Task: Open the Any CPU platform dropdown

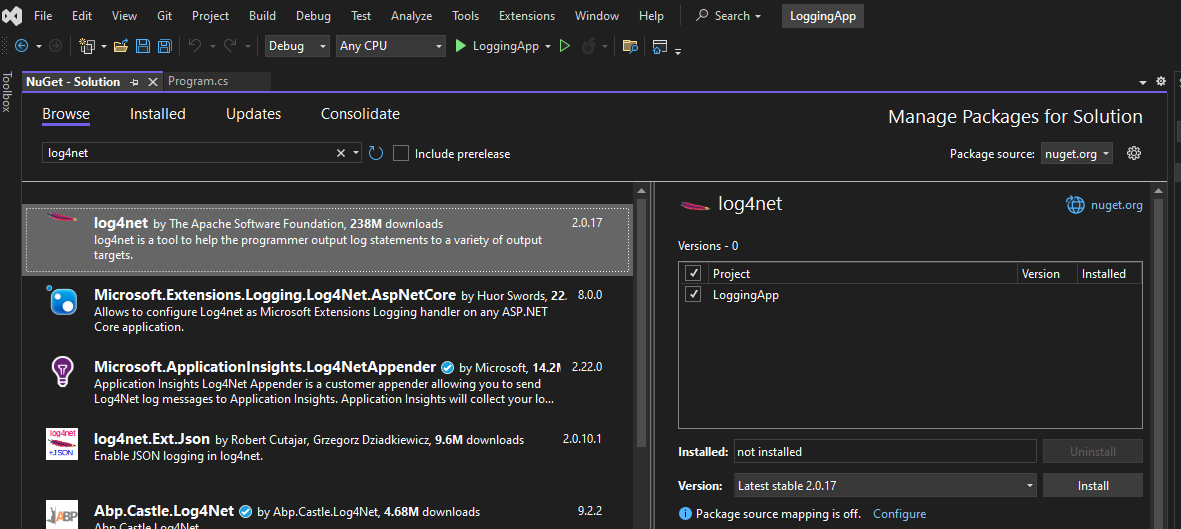Action: click(391, 46)
